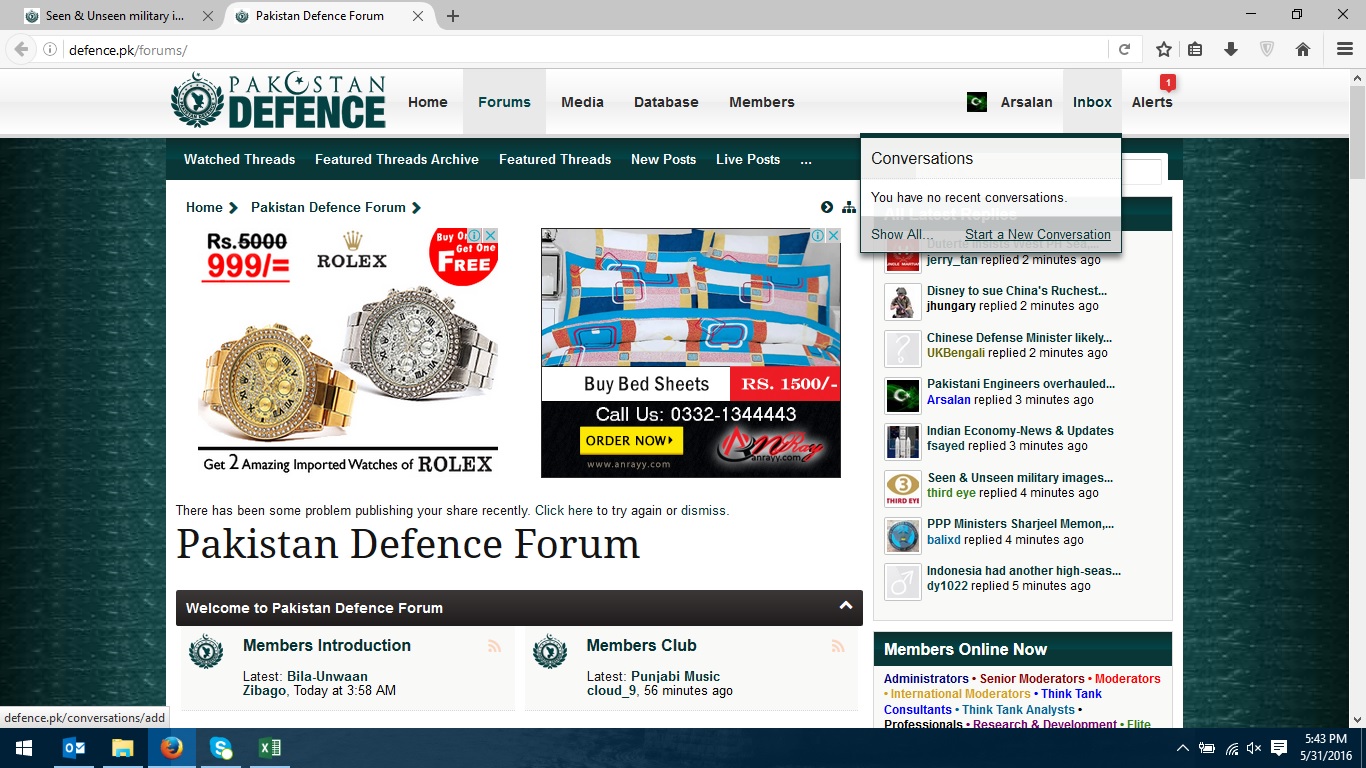Viewport: 1366px width, 768px height.
Task: Open a new tab with the plus button
Action: point(453,16)
